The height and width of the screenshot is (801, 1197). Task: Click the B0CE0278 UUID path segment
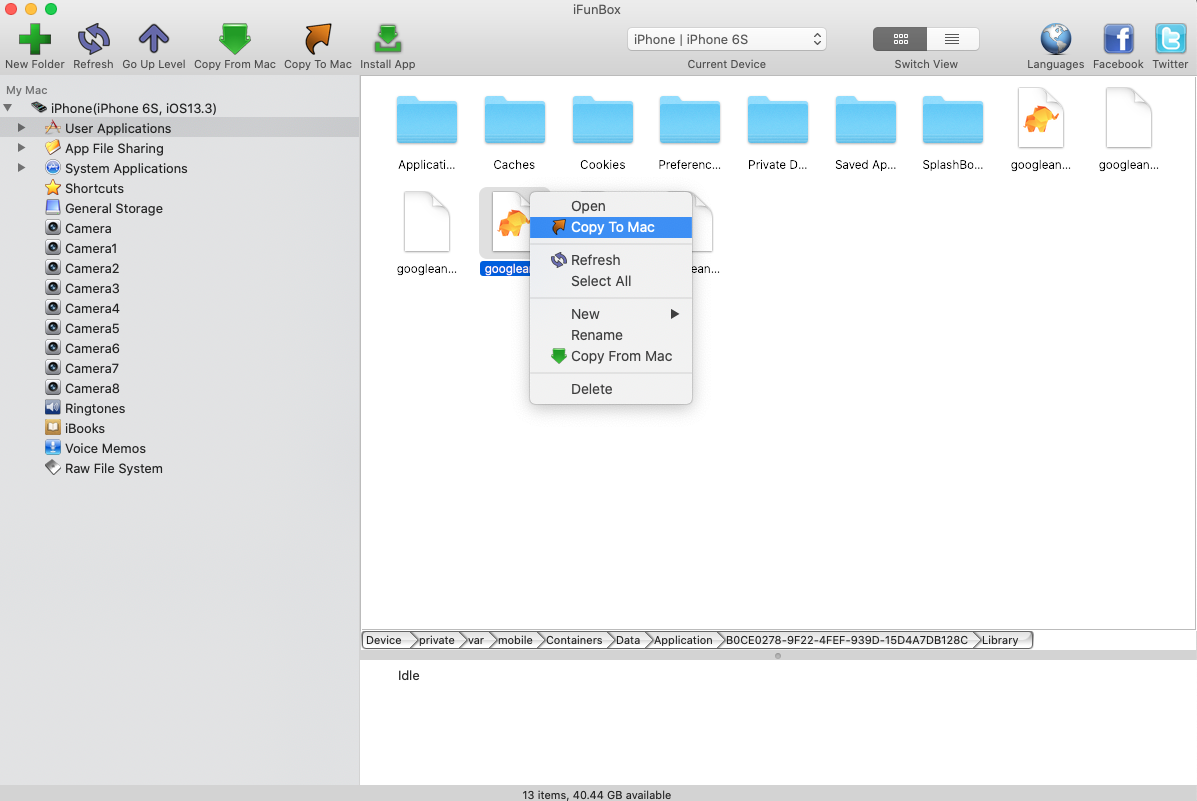coord(847,640)
